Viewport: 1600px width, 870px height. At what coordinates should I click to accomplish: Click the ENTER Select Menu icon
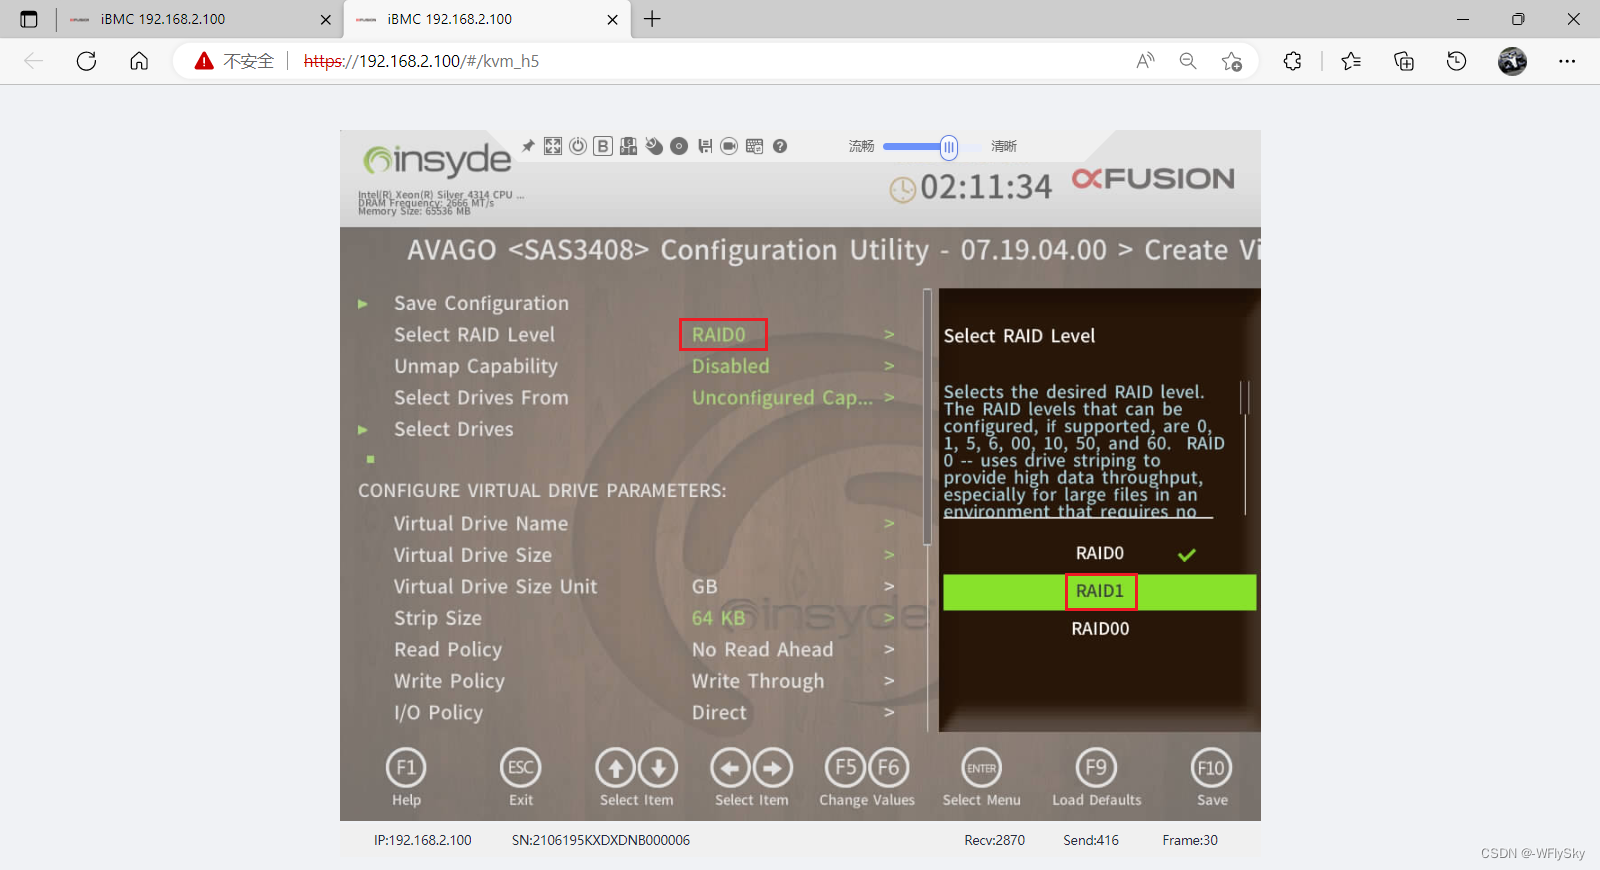982,768
